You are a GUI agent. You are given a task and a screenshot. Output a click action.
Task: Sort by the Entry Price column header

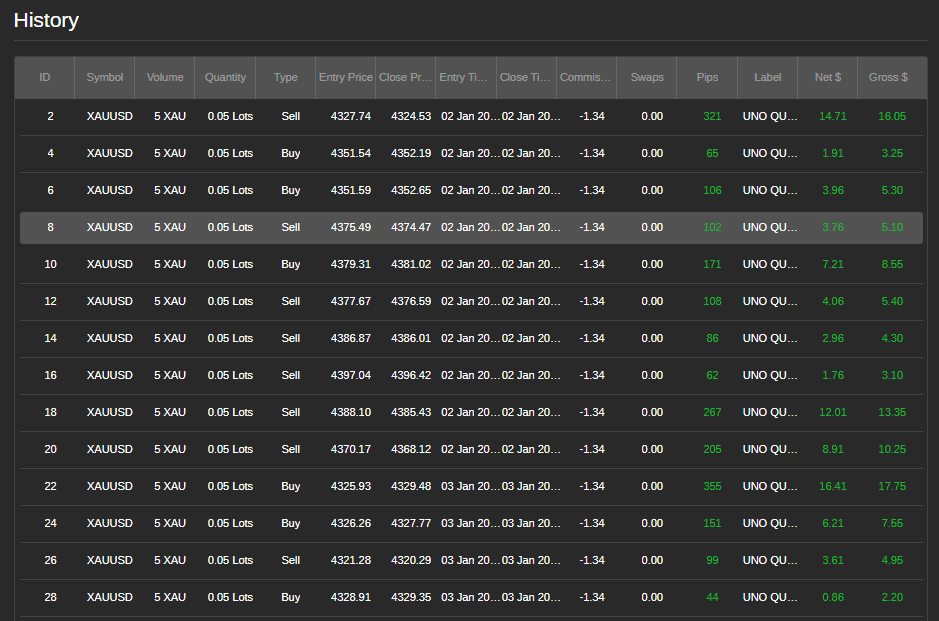click(346, 77)
